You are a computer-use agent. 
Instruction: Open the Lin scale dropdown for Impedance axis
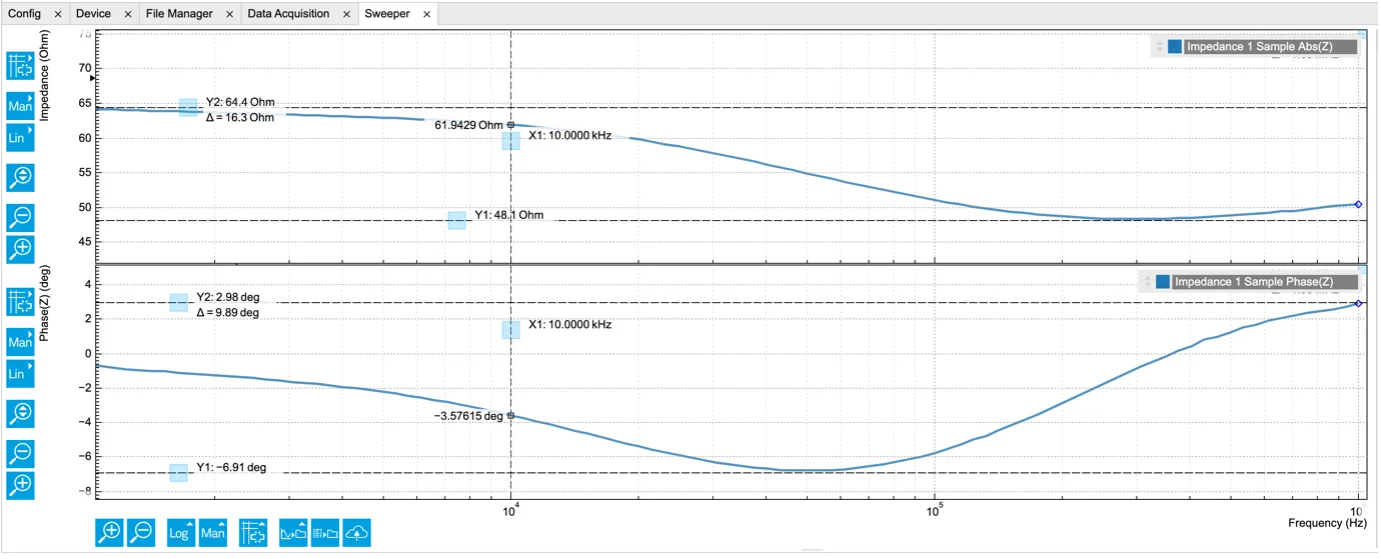(20, 138)
